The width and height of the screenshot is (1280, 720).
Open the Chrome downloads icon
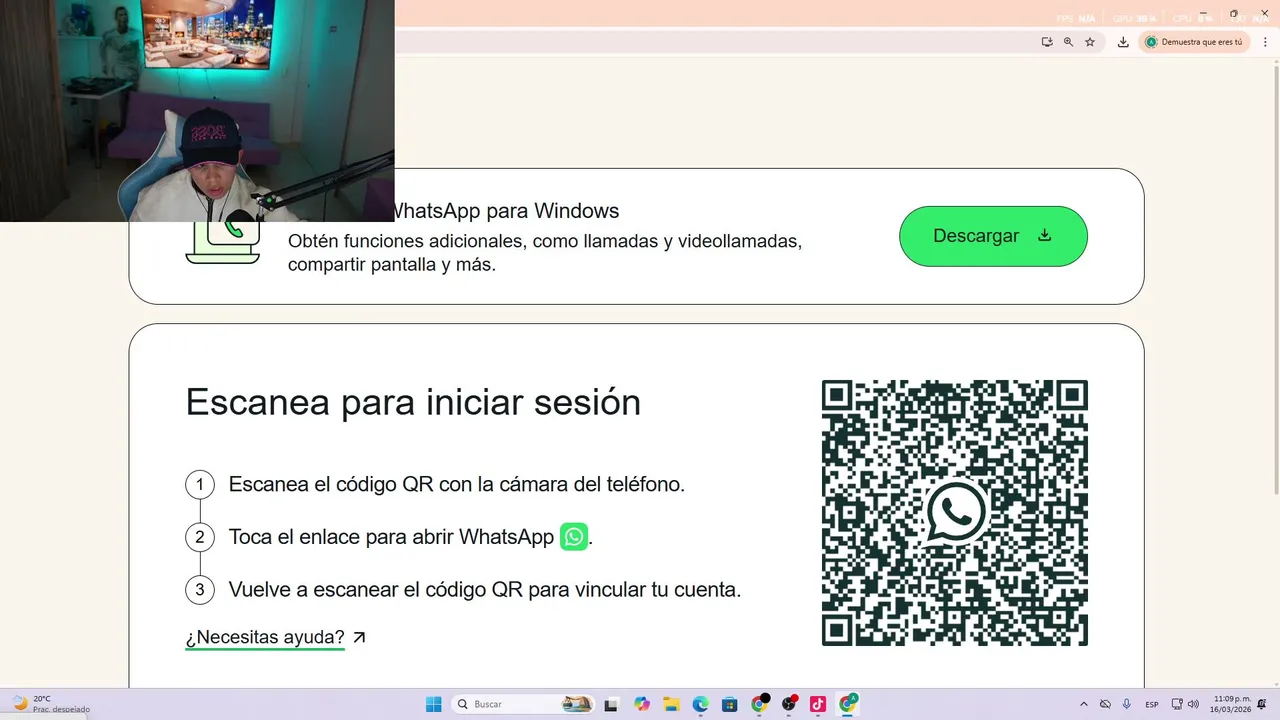coord(1123,42)
